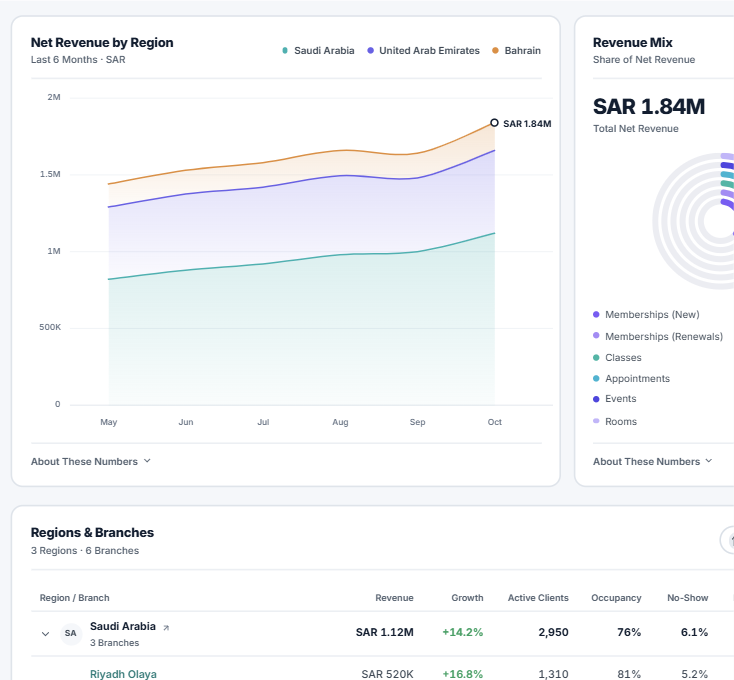Click Saudi Arabia occupancy value 76%
The height and width of the screenshot is (680, 734).
629,632
